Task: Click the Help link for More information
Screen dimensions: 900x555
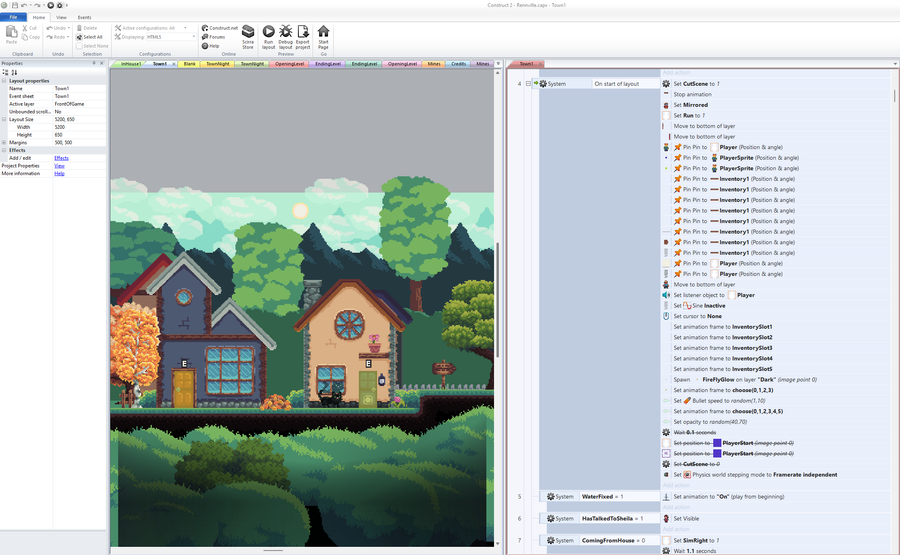Action: point(59,173)
